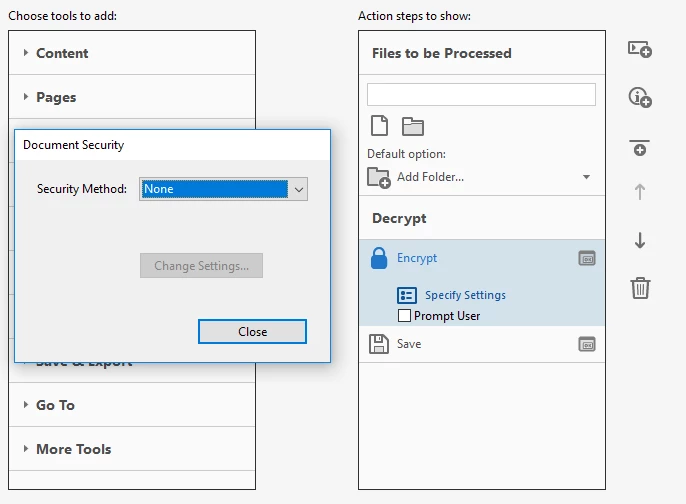Add instruction step with the info-plus icon
Image resolution: width=686 pixels, height=504 pixels.
point(640,97)
